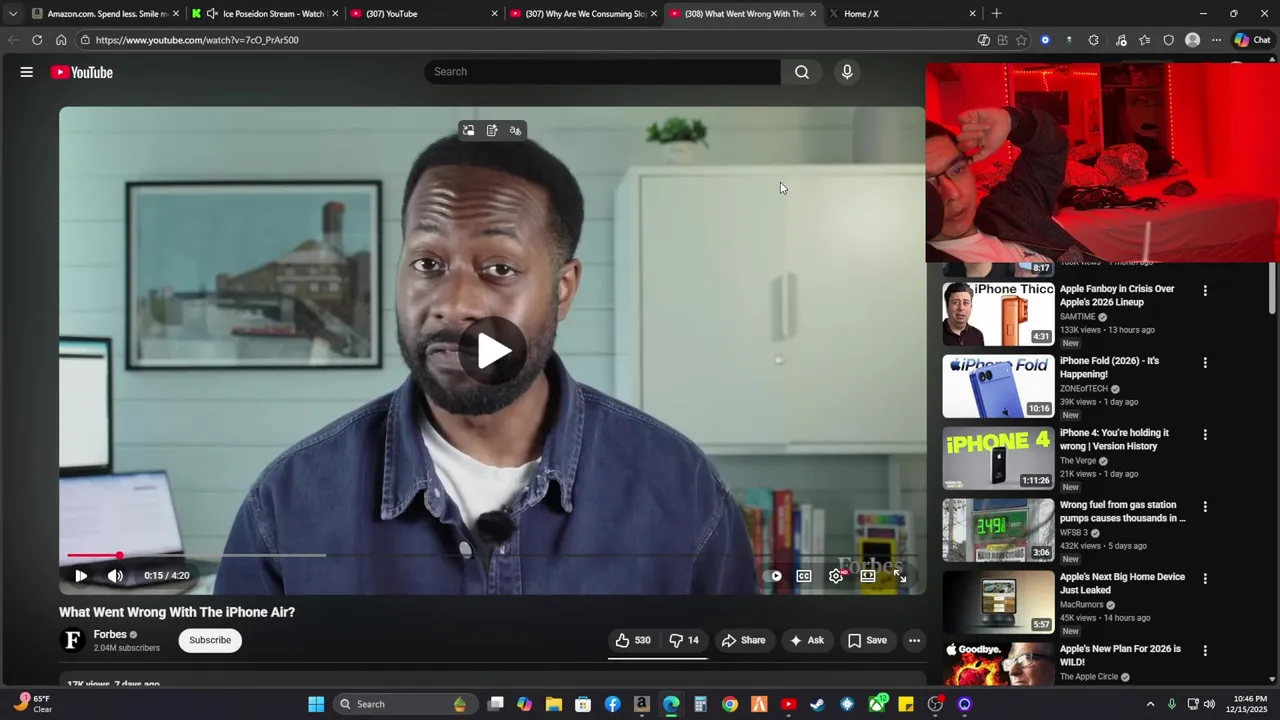Open the browser profile avatar
The image size is (1280, 720).
pos(1192,40)
